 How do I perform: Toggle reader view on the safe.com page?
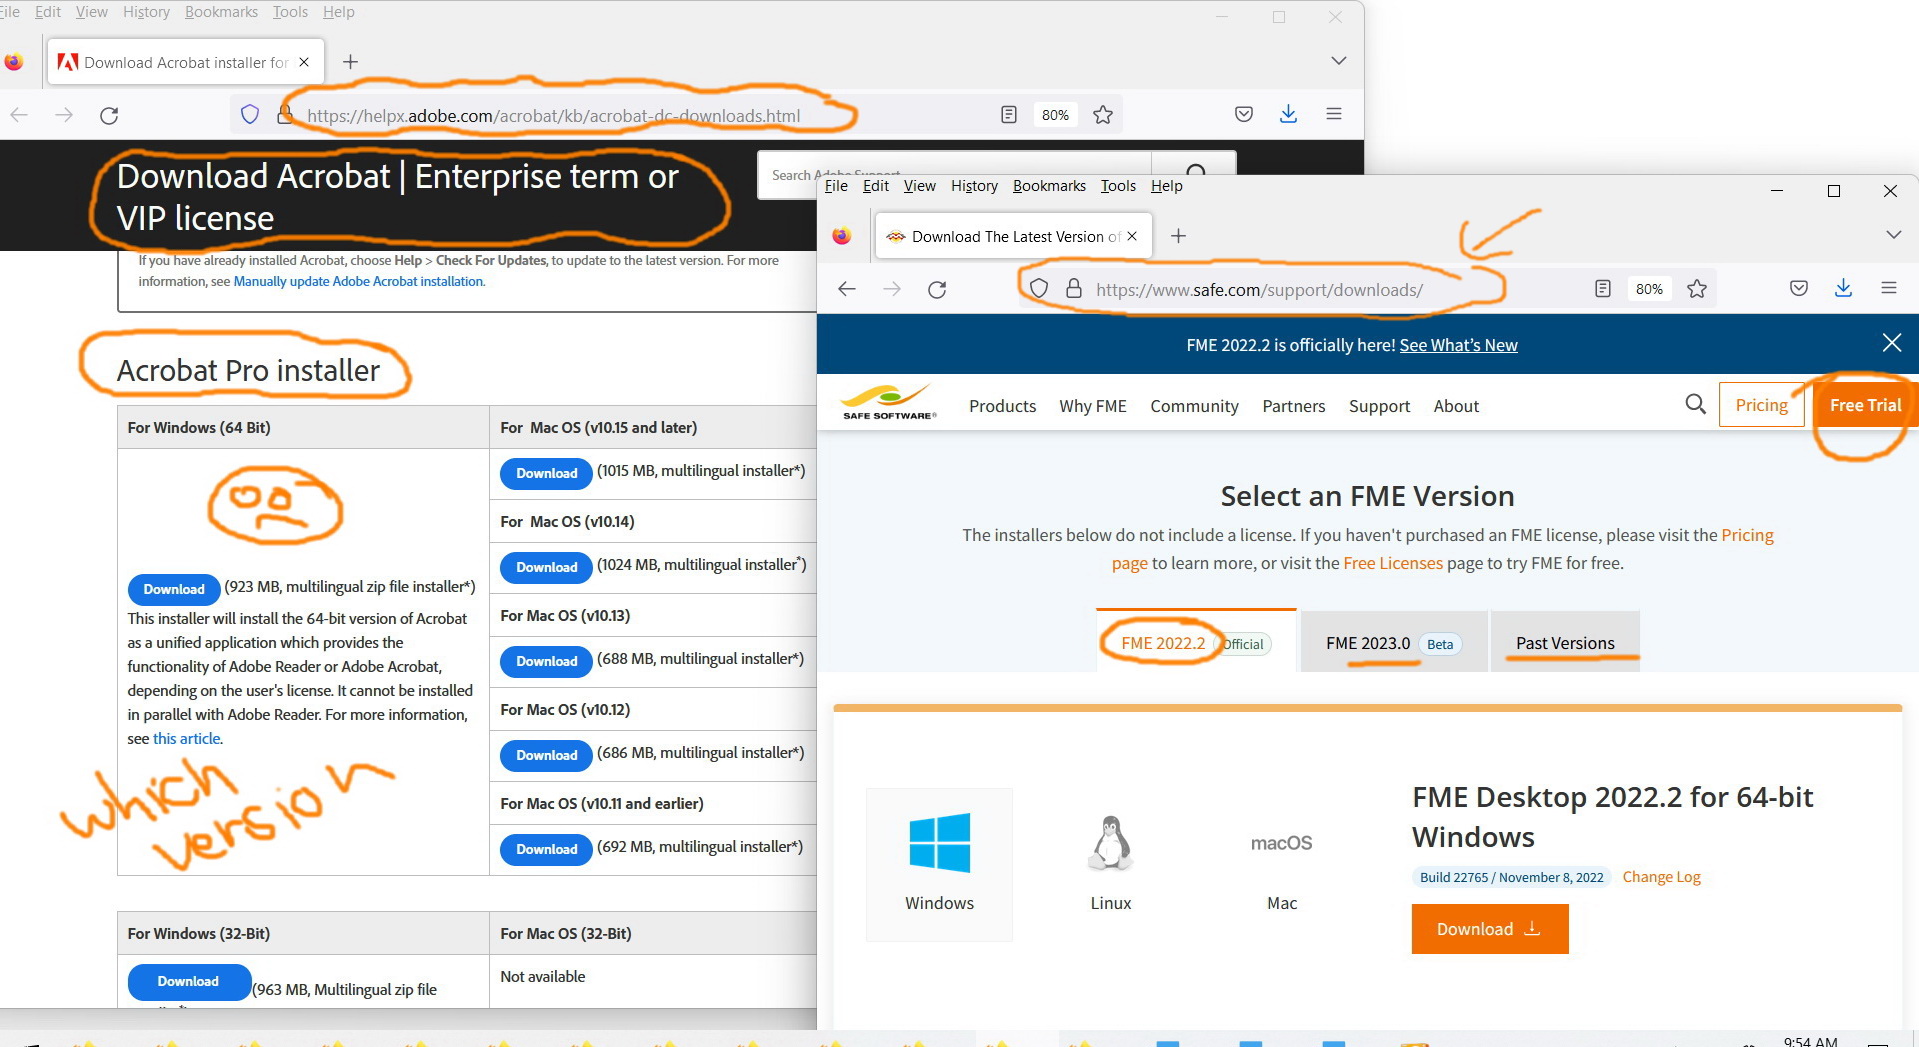(1603, 289)
